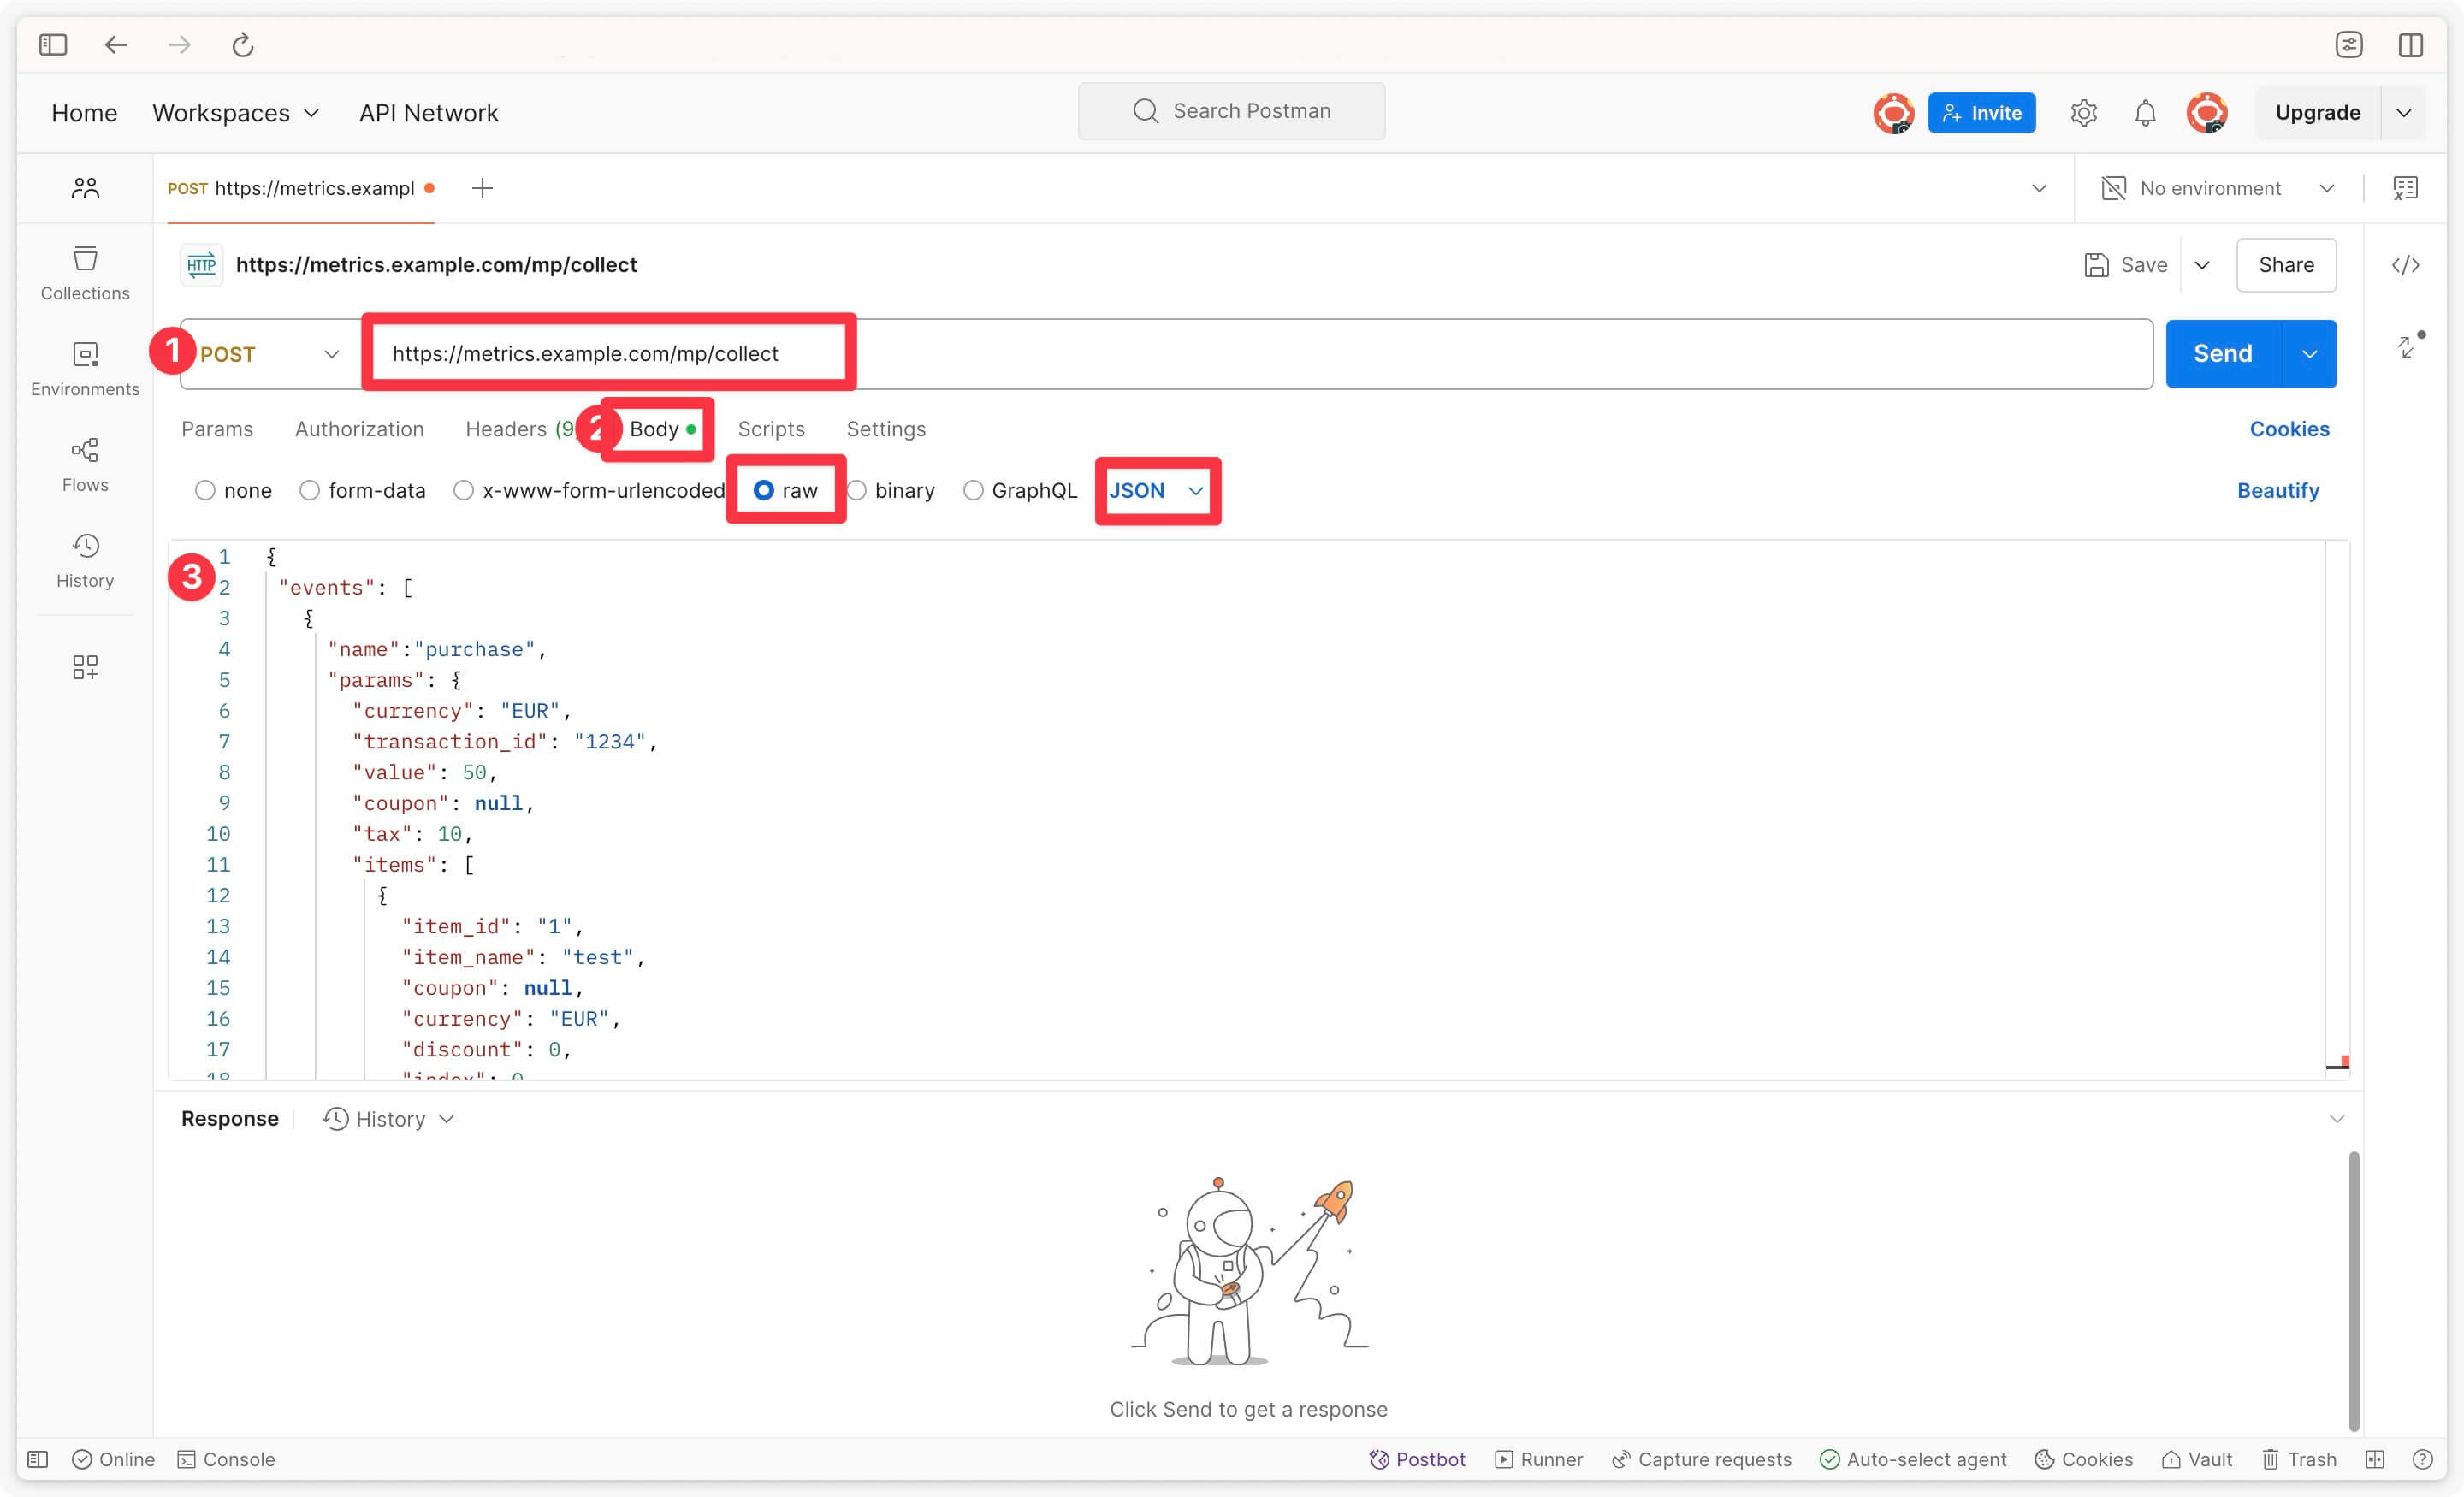Viewport: 2464px width, 1497px height.
Task: Switch to the Scripts tab
Action: 771,429
